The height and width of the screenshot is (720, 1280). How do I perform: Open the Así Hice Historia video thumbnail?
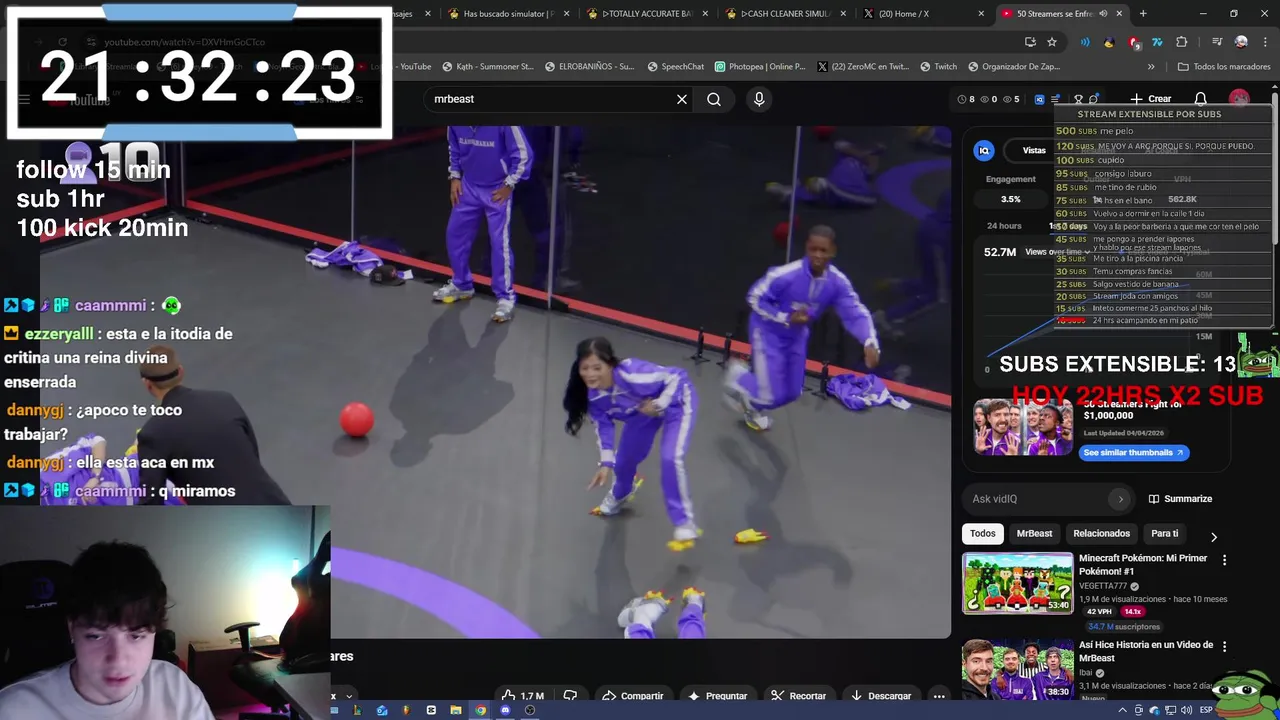click(1017, 668)
